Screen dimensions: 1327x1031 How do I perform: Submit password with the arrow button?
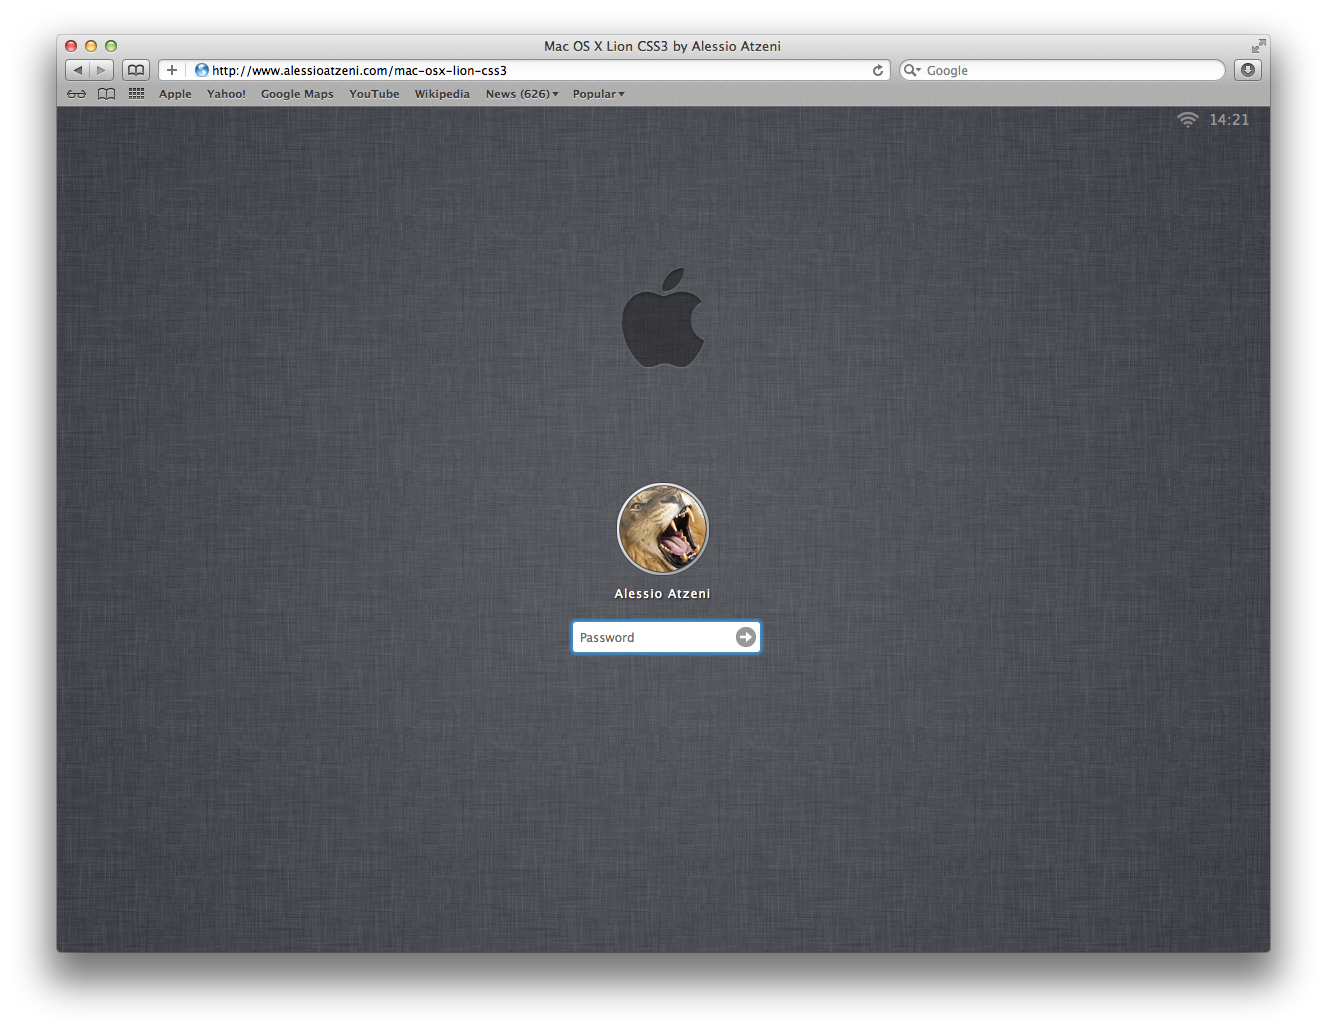[746, 637]
